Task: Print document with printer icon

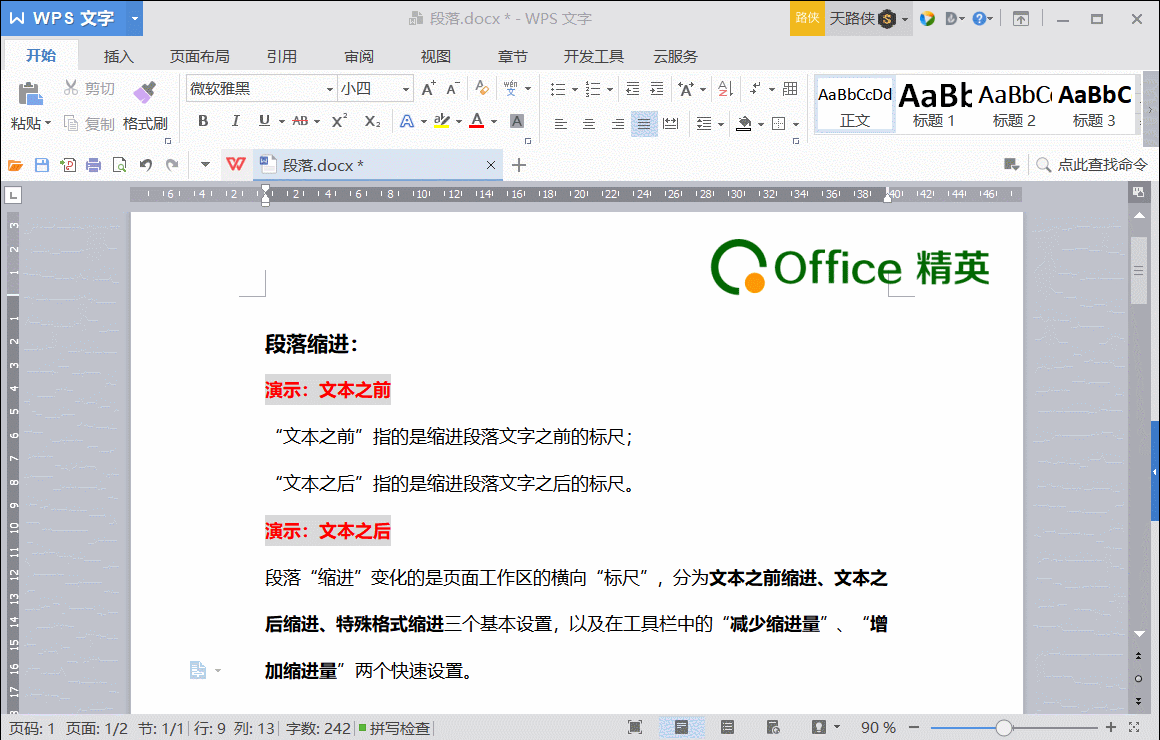Action: pos(93,165)
